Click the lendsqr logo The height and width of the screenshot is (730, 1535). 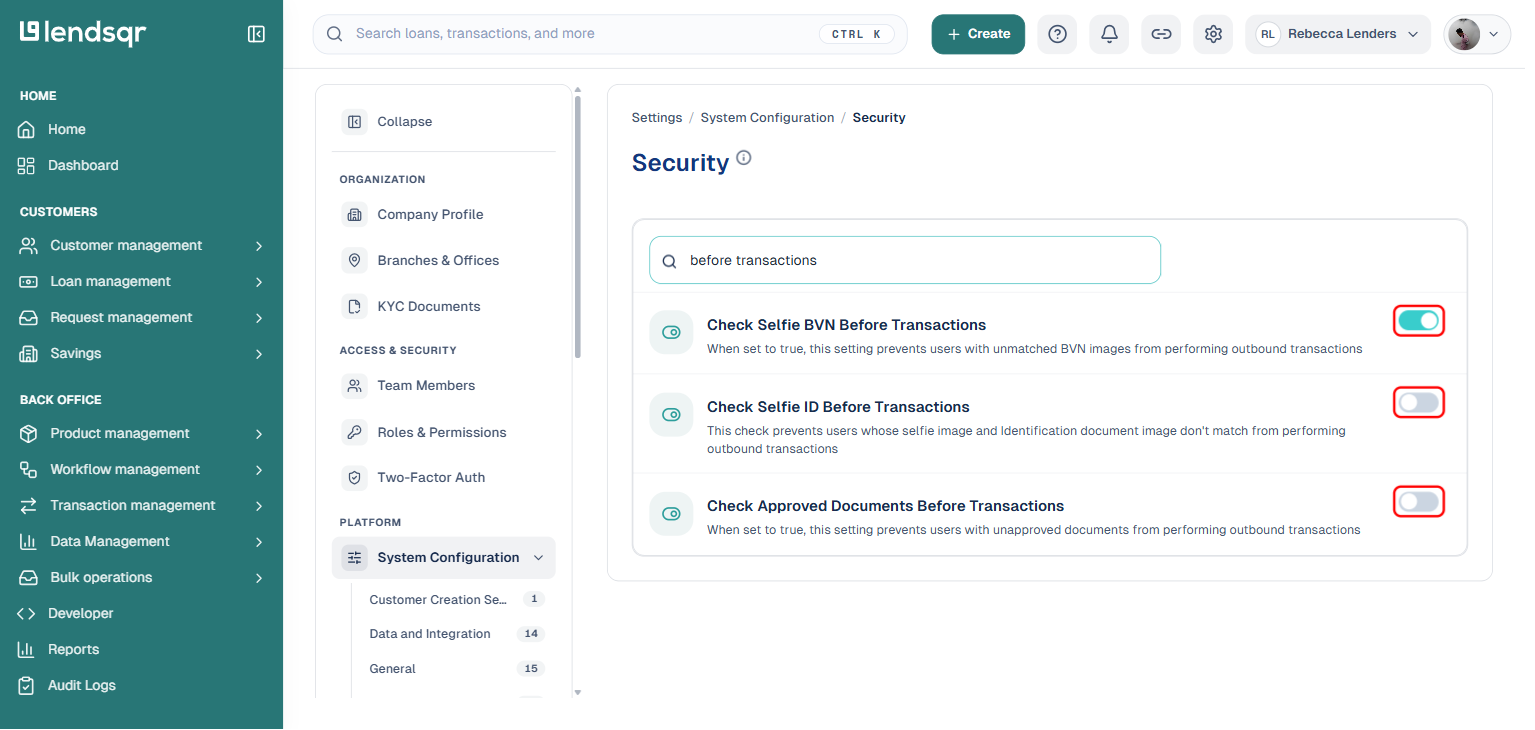pos(83,33)
